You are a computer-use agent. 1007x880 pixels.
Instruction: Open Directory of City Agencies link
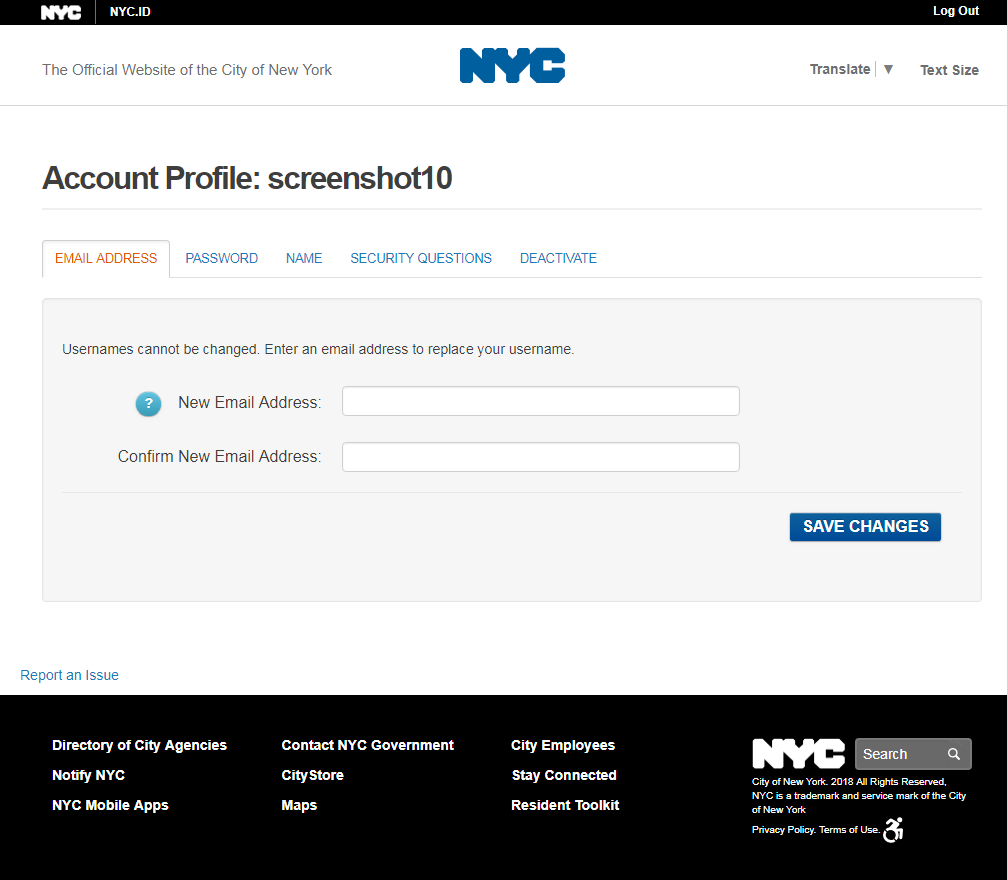coord(139,745)
